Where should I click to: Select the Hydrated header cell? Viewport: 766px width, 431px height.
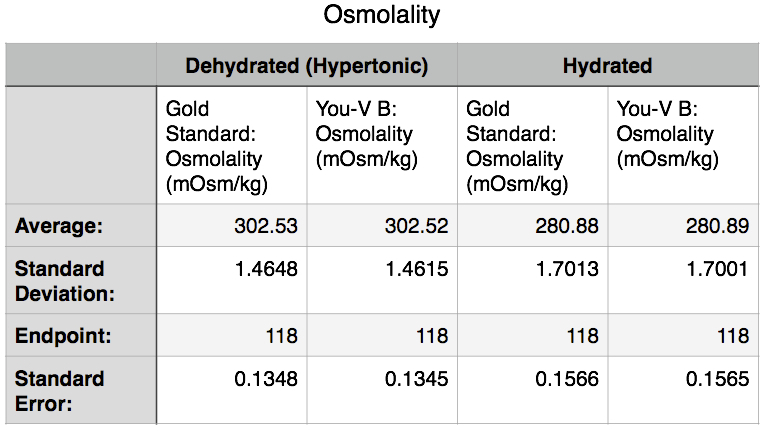point(607,67)
